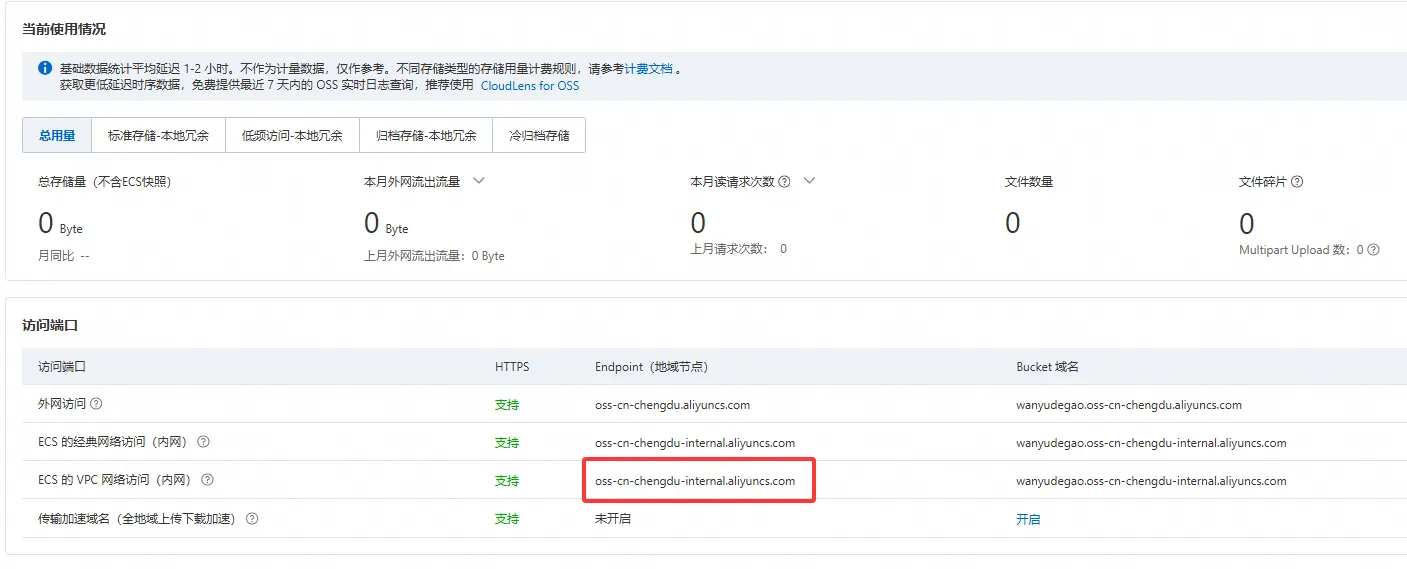The height and width of the screenshot is (569, 1407).
Task: Click help icon next to 本月读请求次数
Action: pyautogui.click(x=784, y=182)
